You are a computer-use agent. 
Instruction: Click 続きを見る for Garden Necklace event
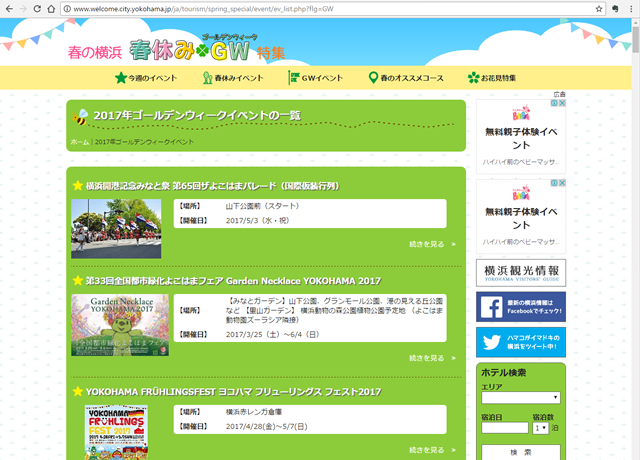tap(432, 358)
